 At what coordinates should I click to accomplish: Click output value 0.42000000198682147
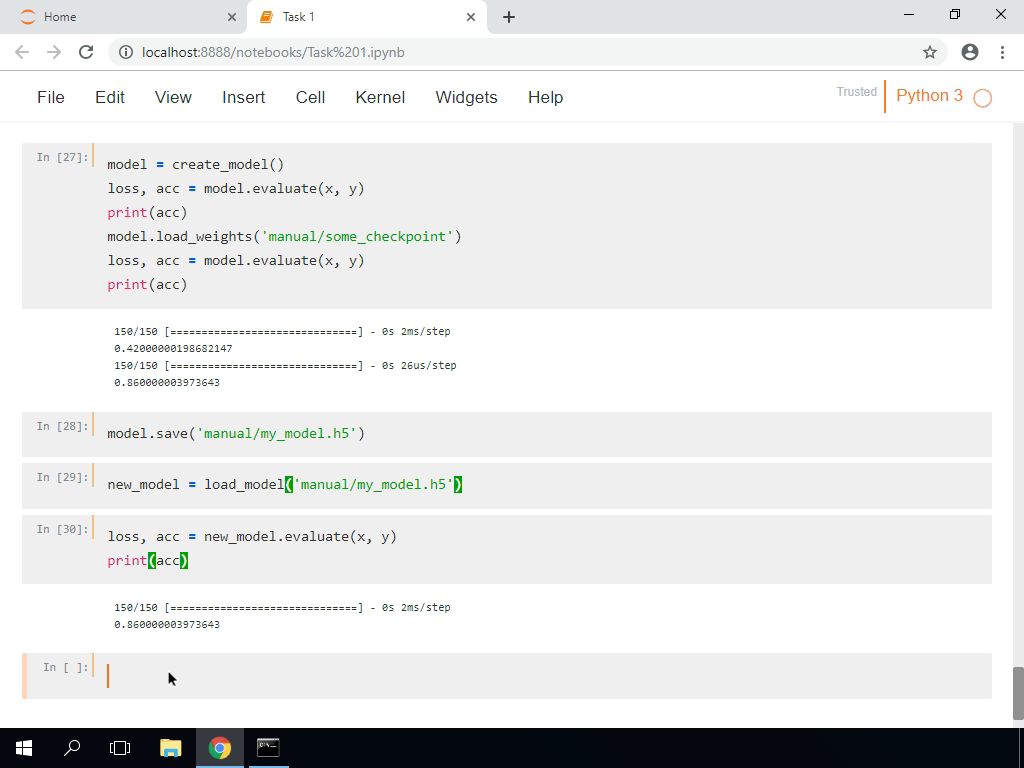(173, 349)
